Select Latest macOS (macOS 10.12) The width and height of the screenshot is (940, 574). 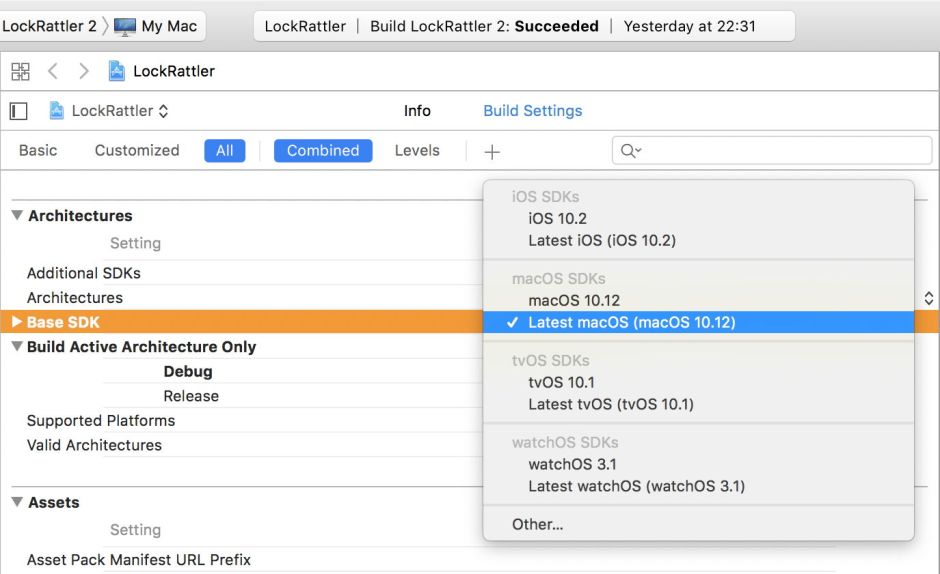point(698,322)
